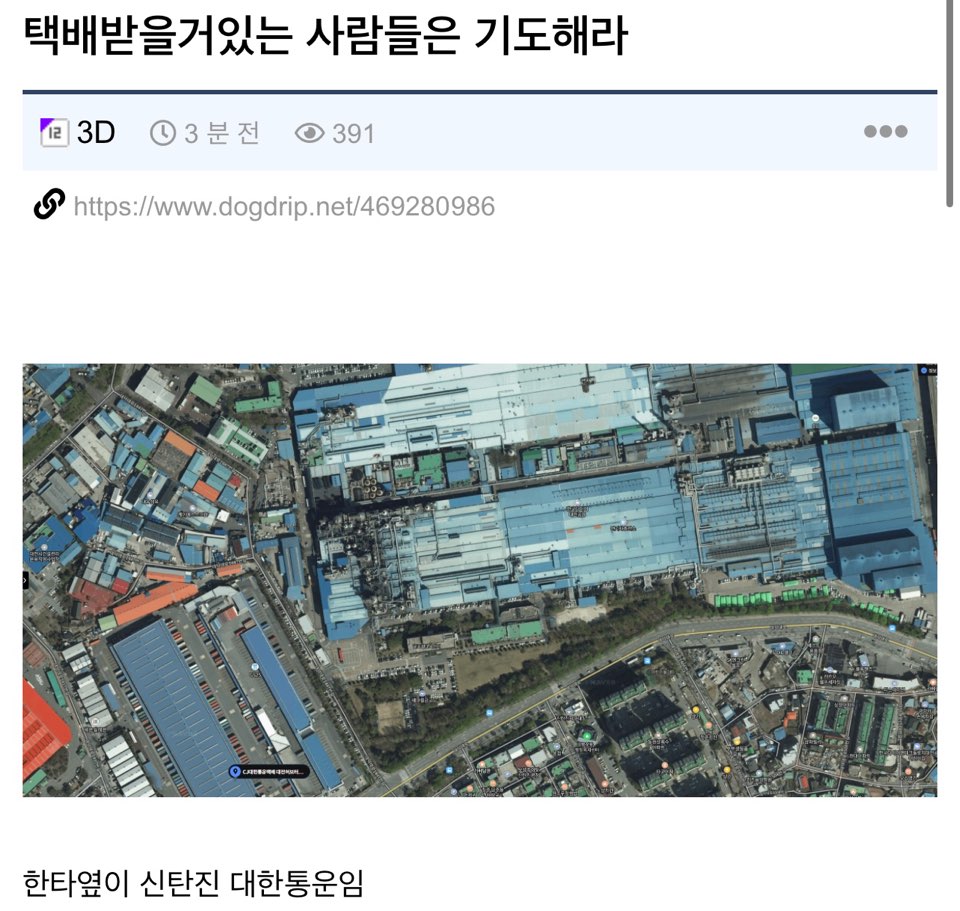960x911 pixels.
Task: Click the text '한타옆이 신탄진 대한통운임'
Action: (193, 883)
